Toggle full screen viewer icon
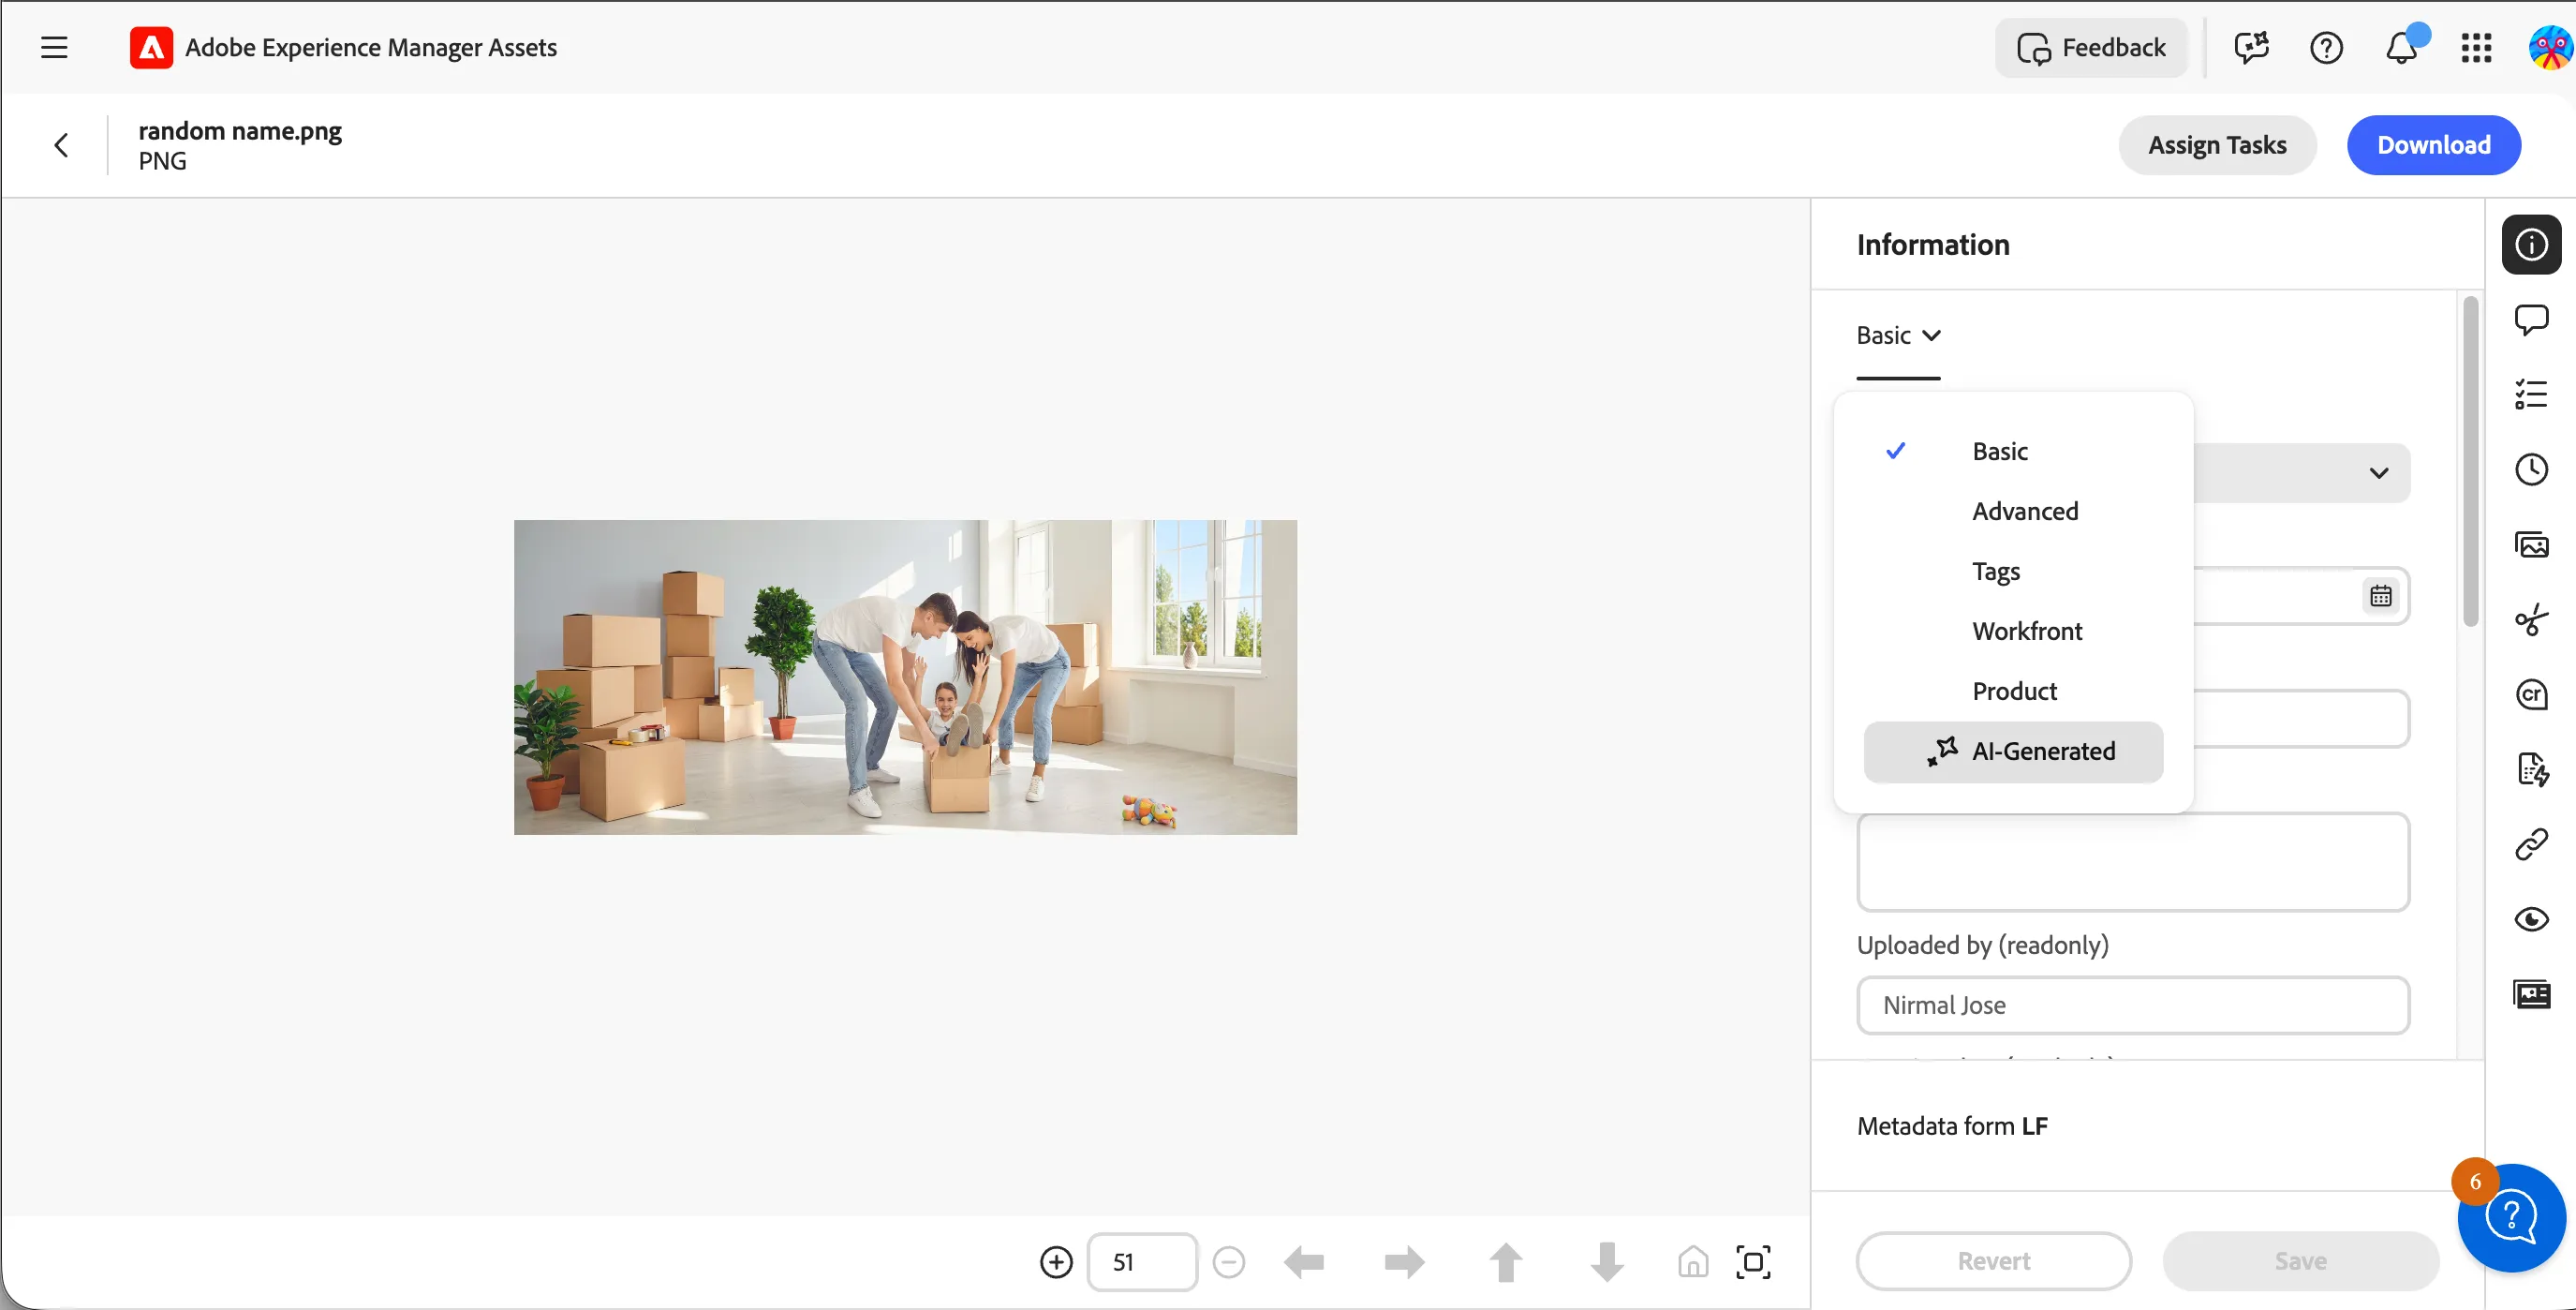Viewport: 2576px width, 1310px height. (1753, 1262)
